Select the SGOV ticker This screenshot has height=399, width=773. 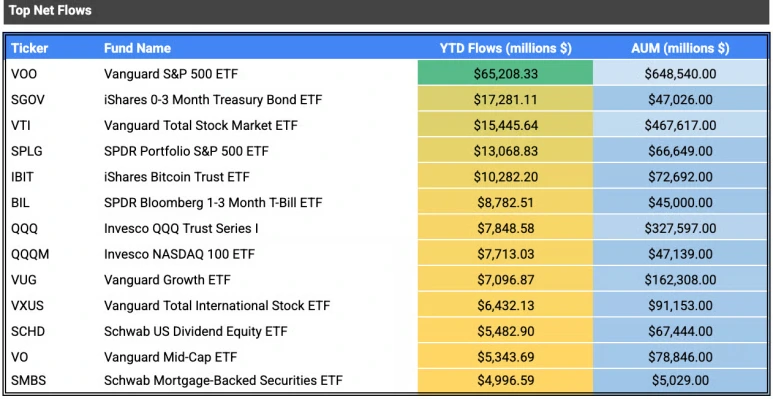(x=28, y=100)
